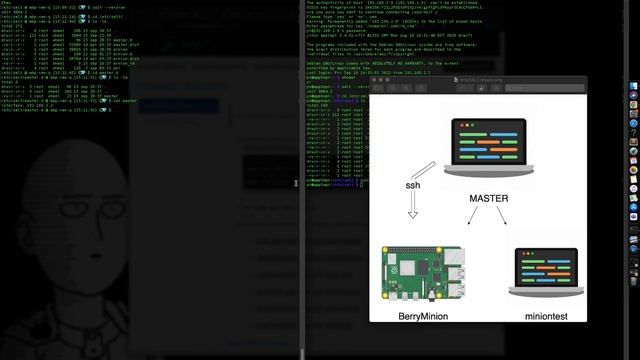Click the miniontest laptop image in diagram
The width and height of the screenshot is (640, 360).
[x=546, y=272]
